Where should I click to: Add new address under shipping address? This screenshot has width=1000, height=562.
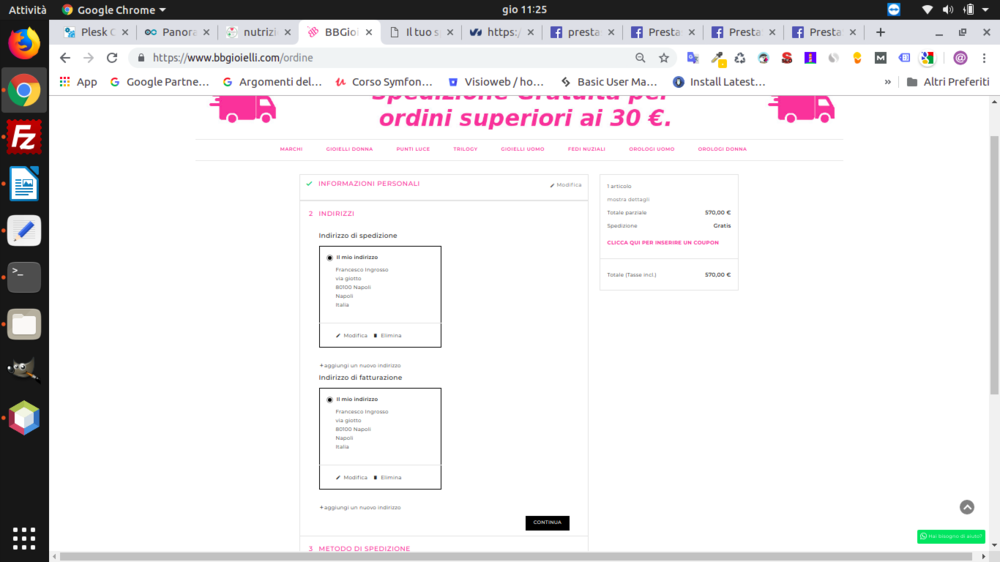[x=360, y=366]
